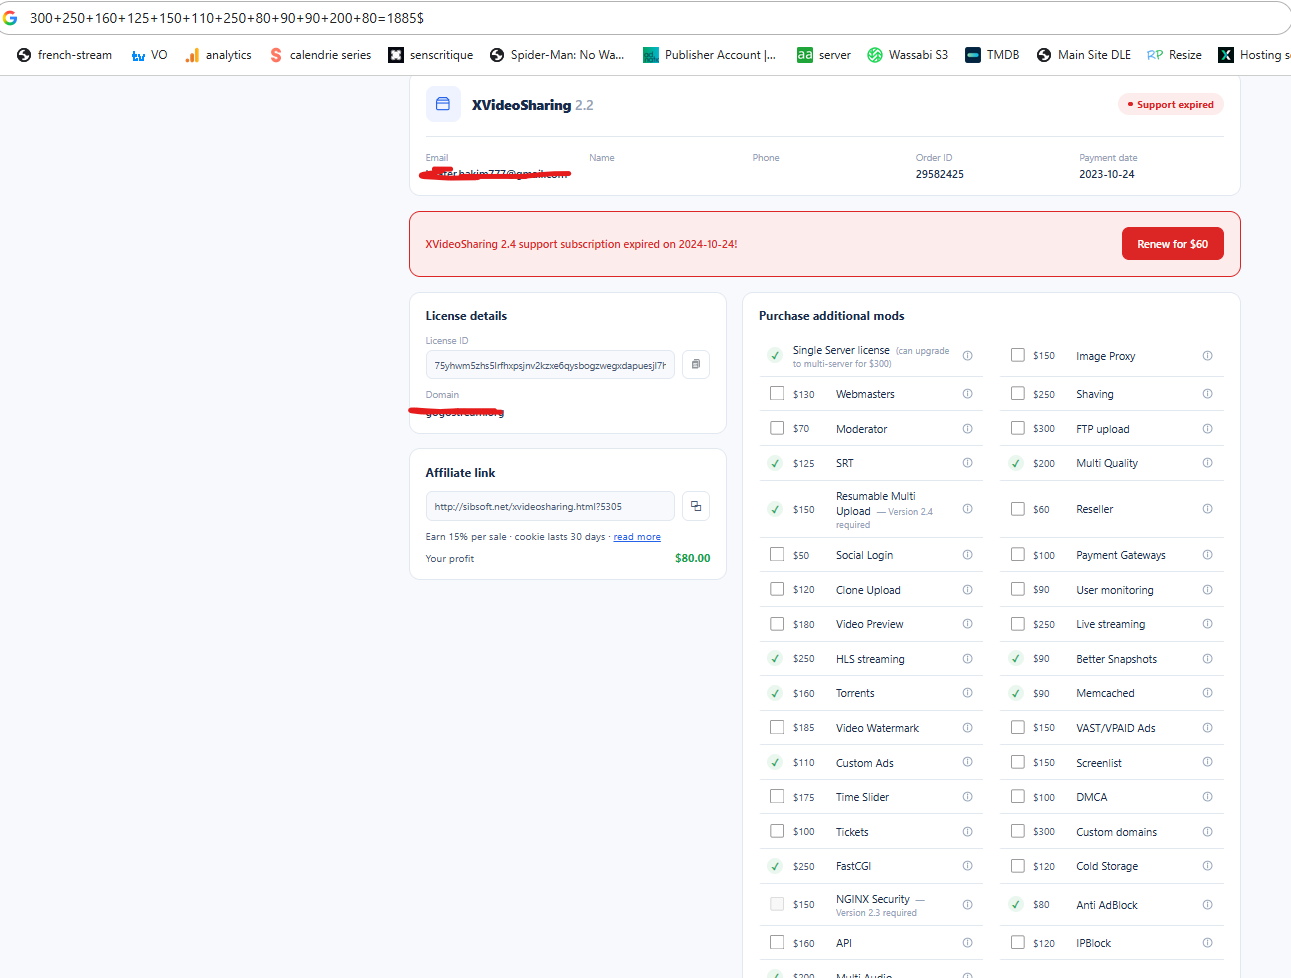Click the Support expired badge

1170,104
